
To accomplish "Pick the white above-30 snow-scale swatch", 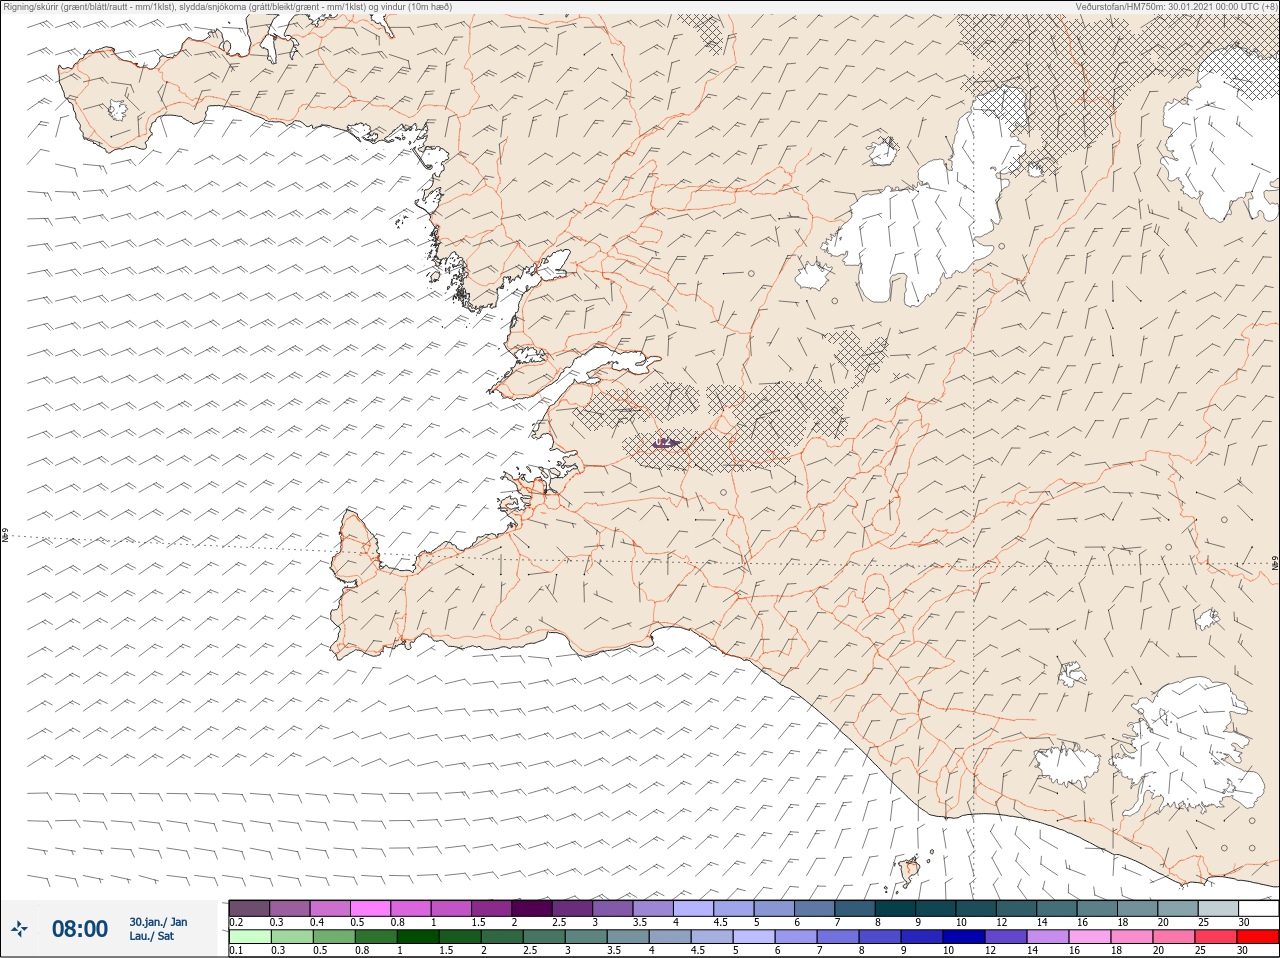I will 1258,908.
